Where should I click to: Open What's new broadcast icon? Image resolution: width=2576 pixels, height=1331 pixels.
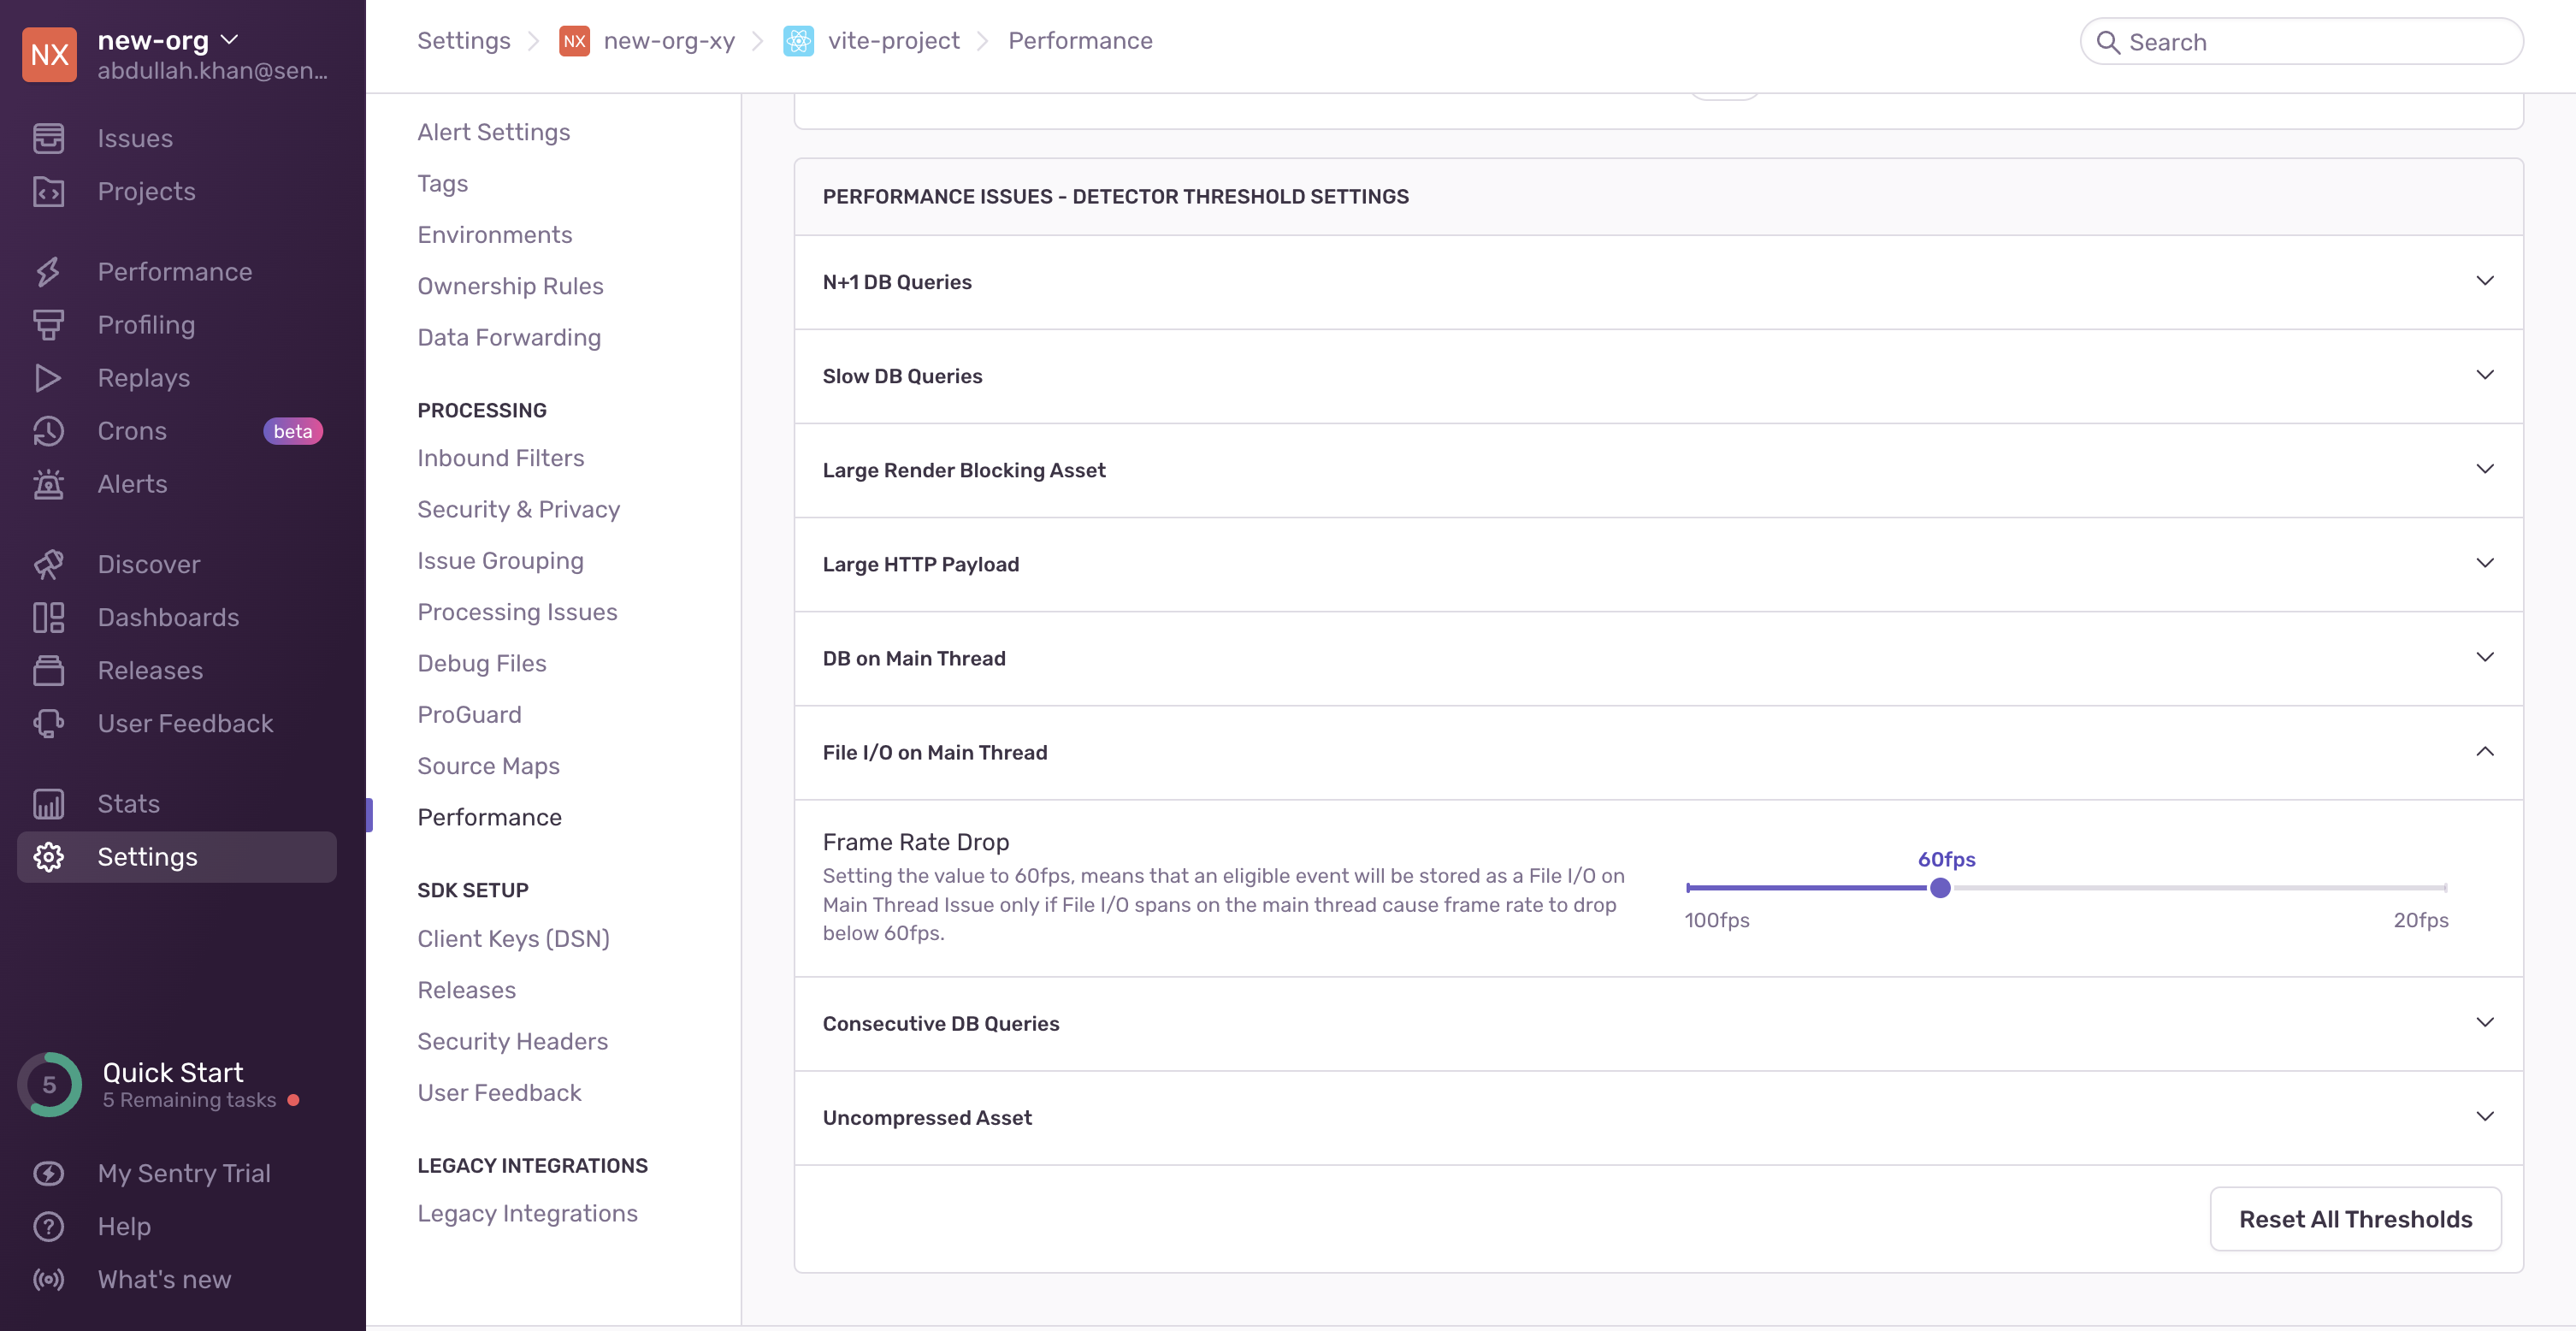coord(48,1279)
